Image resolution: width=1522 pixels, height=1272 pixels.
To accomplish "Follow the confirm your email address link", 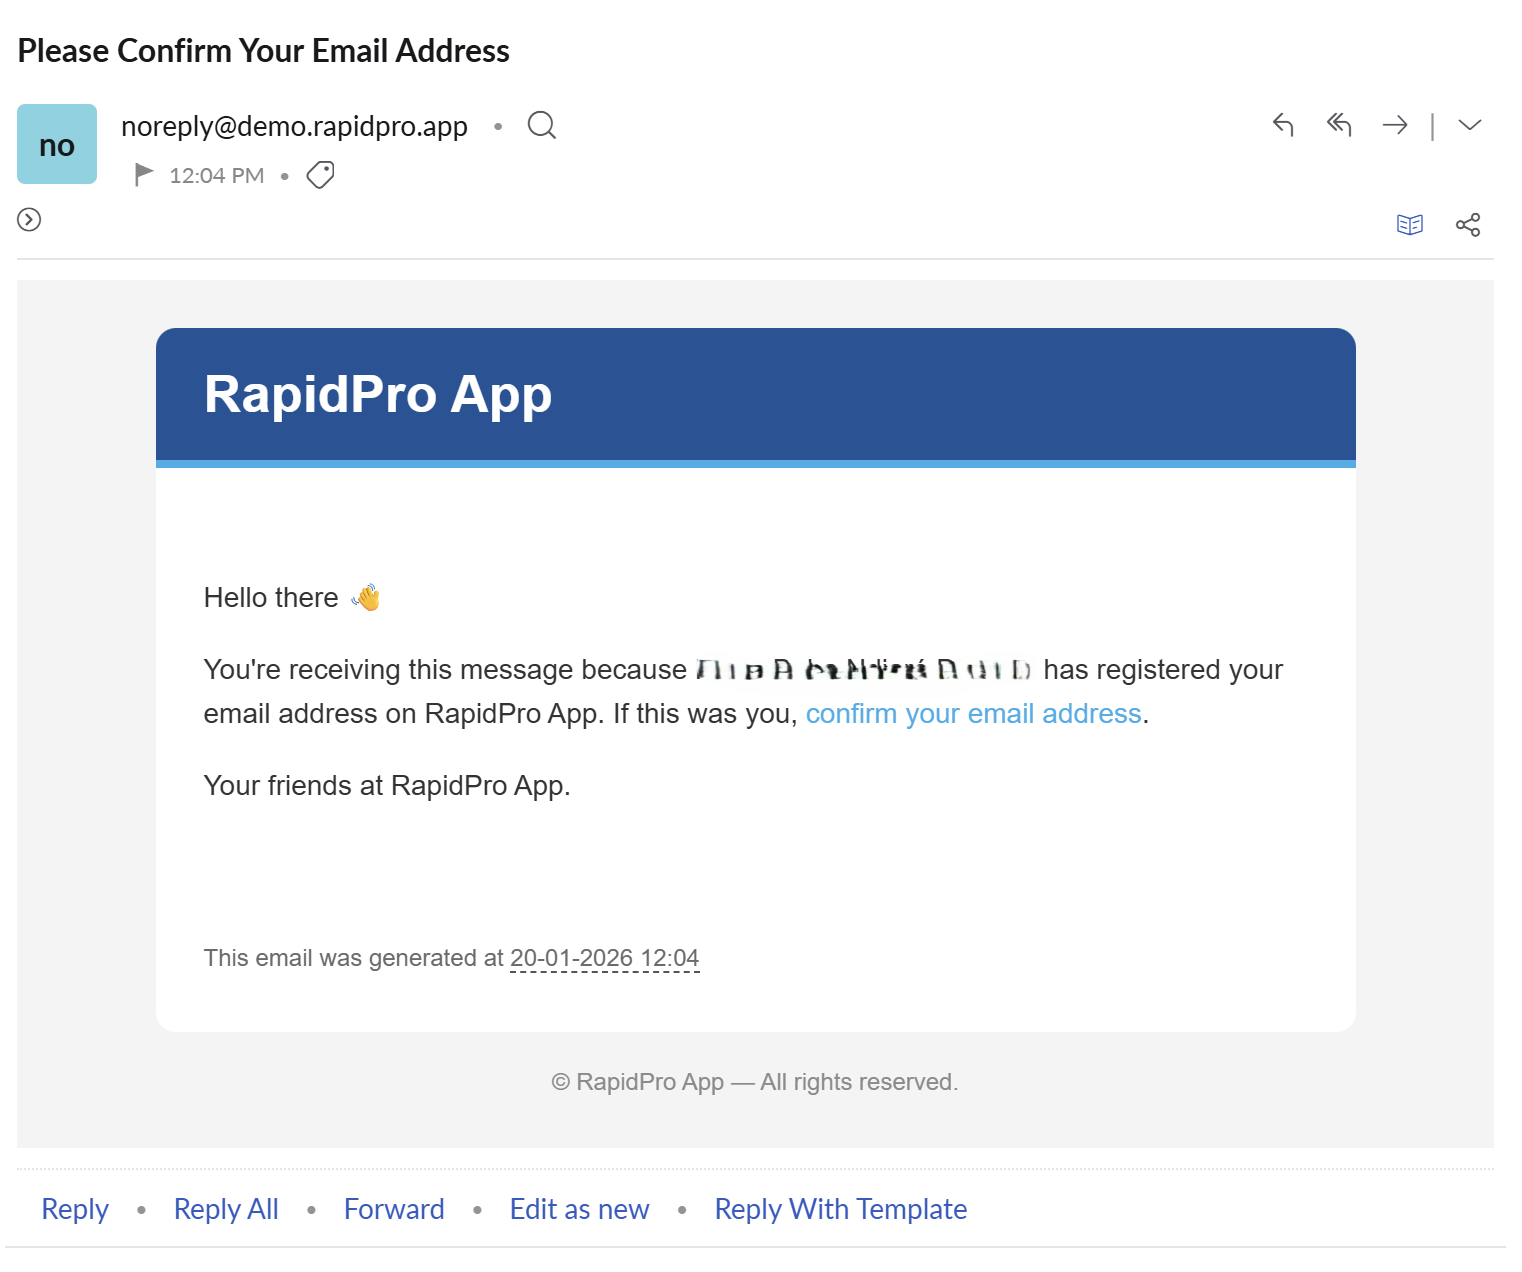I will click(x=973, y=713).
